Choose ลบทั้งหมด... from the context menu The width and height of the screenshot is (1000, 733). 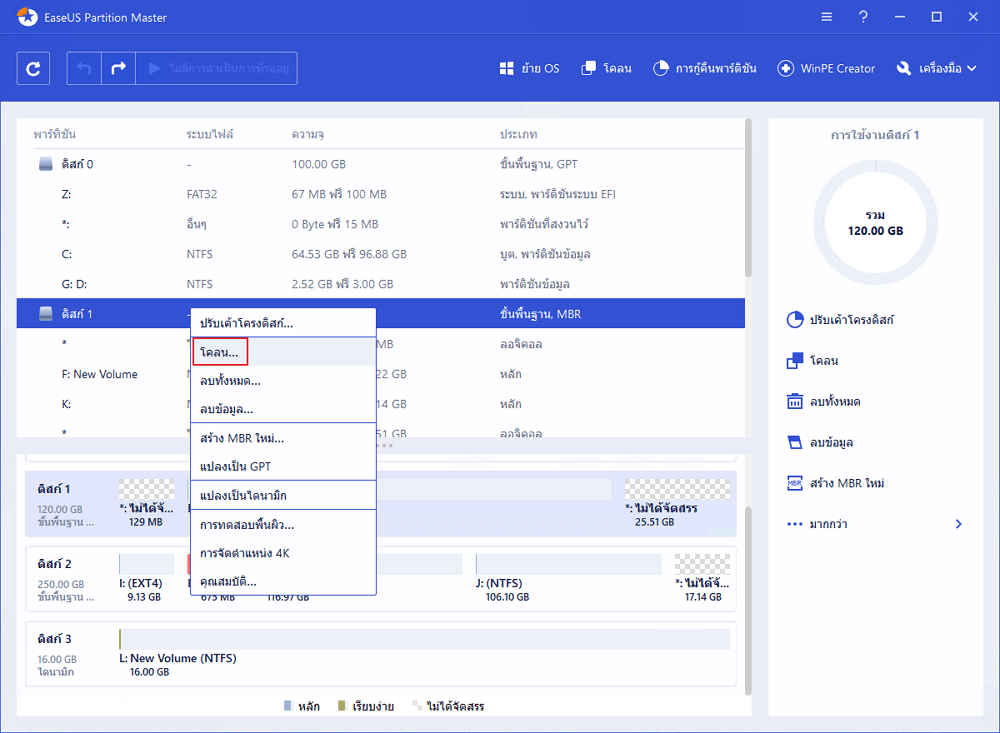tap(283, 381)
